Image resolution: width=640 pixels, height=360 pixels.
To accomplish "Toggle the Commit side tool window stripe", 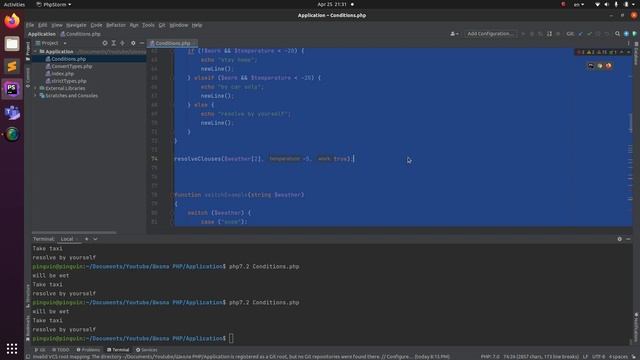I will coord(28,77).
